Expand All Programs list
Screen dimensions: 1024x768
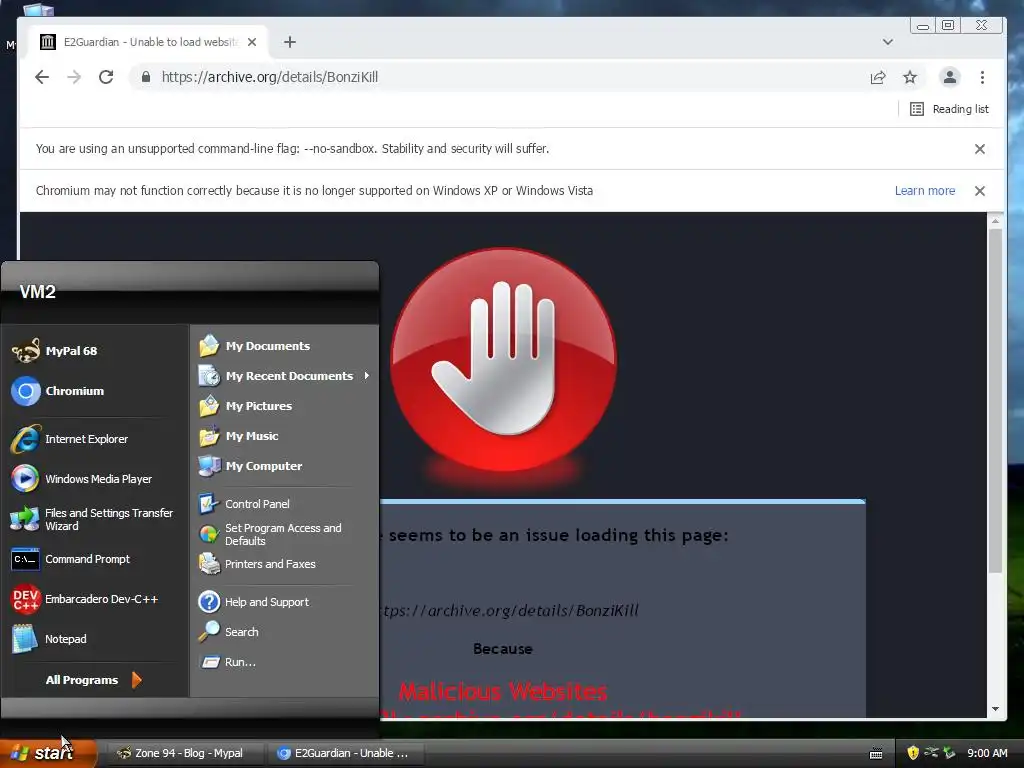tap(95, 680)
